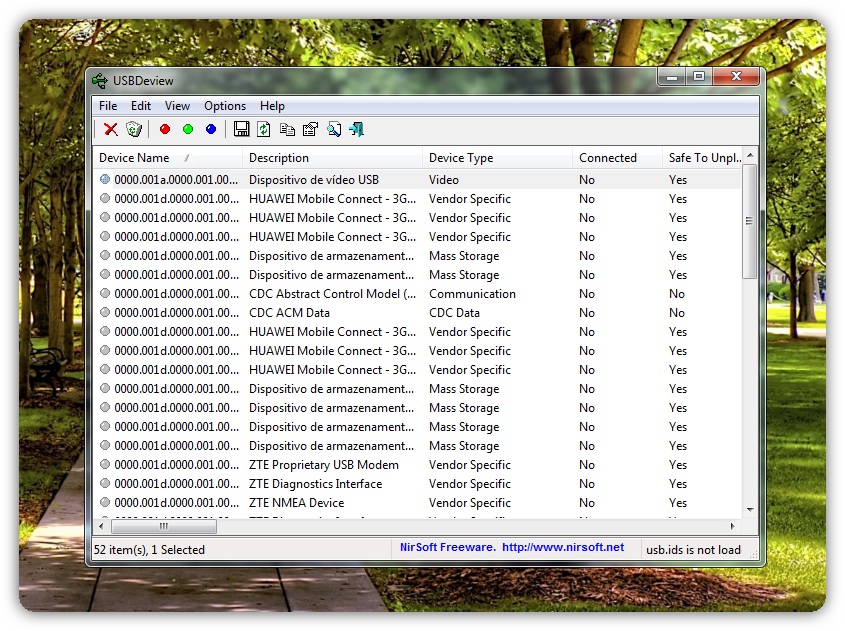Click the USBDeview title bar app icon
845x631 pixels.
tap(100, 81)
